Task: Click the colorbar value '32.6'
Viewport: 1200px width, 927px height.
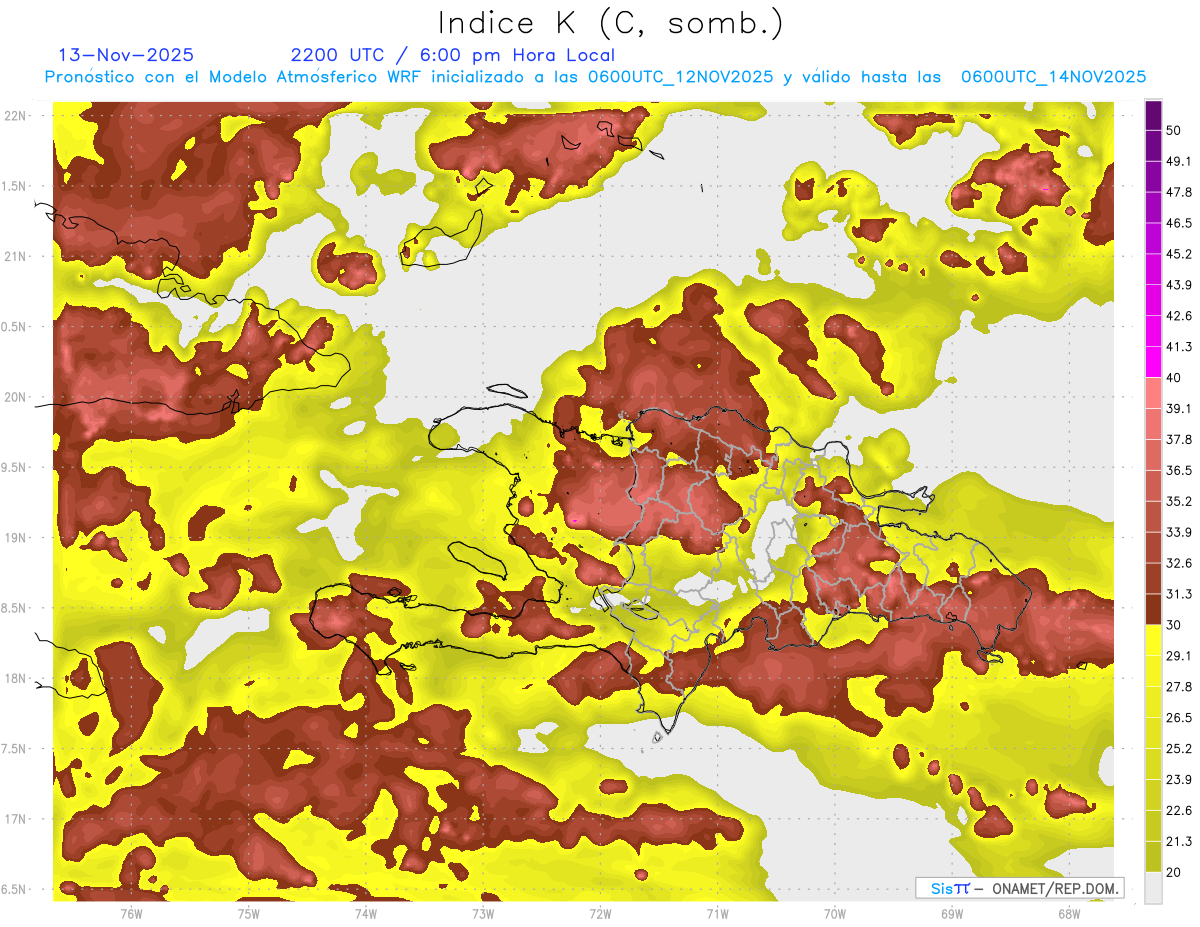Action: 1179,563
